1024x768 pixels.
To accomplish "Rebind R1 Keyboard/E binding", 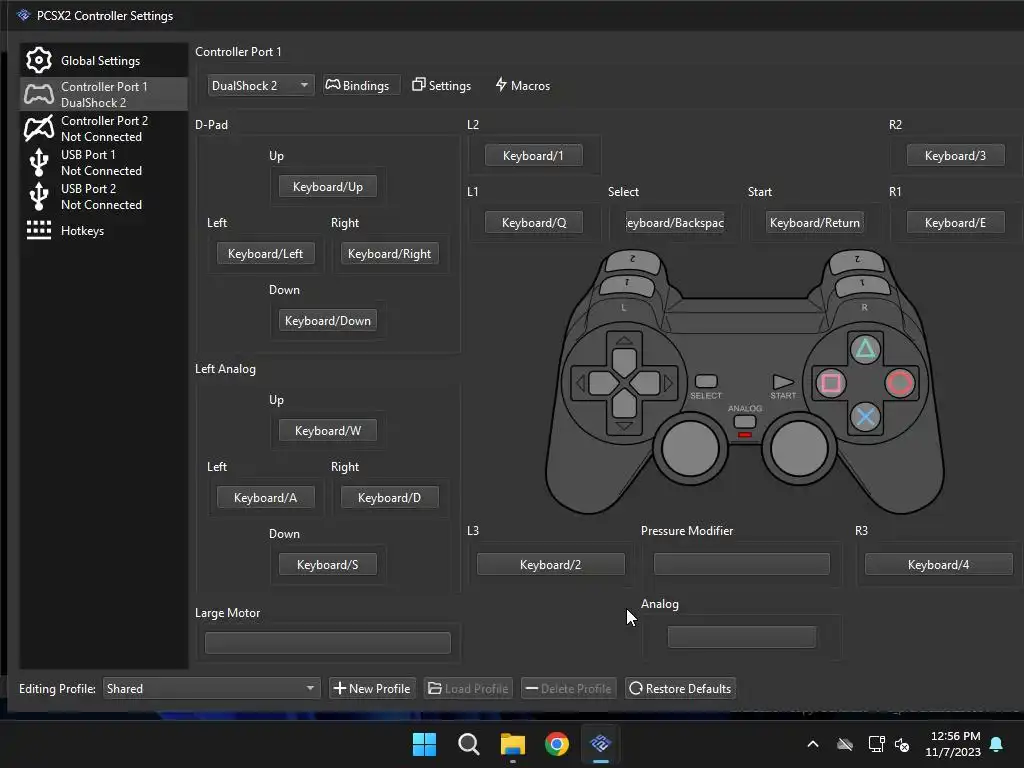I will tap(955, 223).
